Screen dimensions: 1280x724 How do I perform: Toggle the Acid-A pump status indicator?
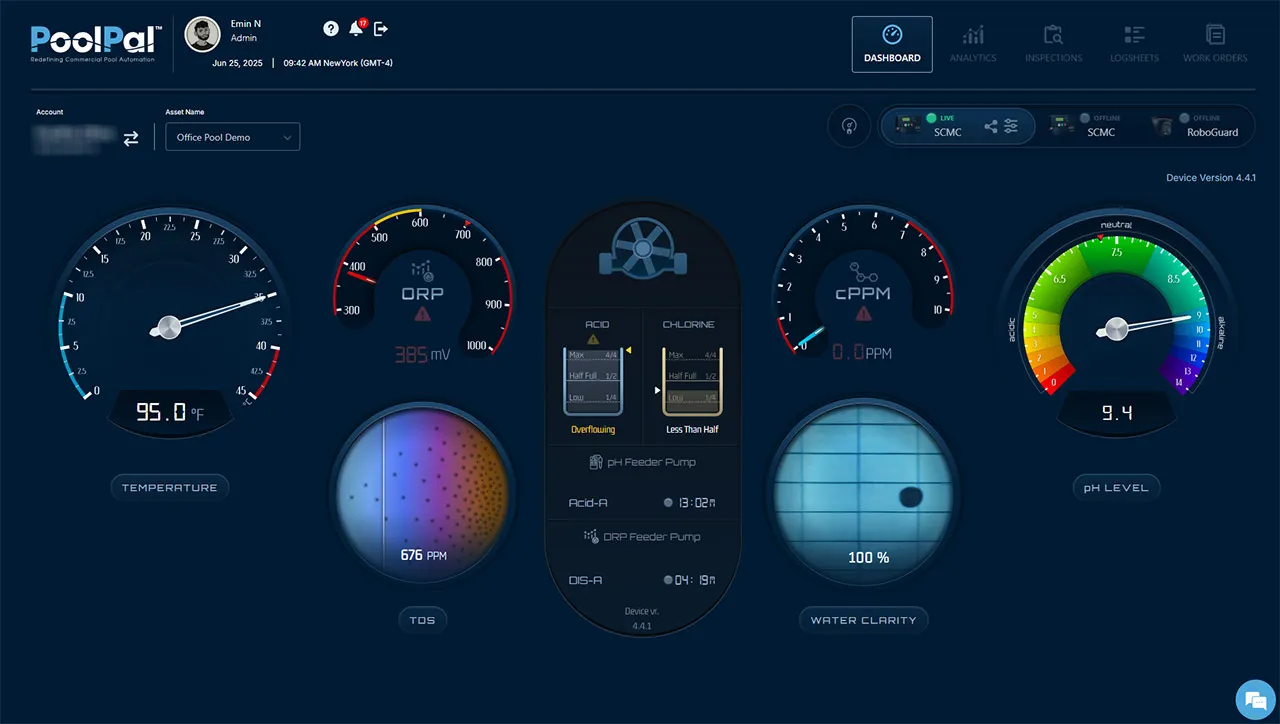click(668, 502)
